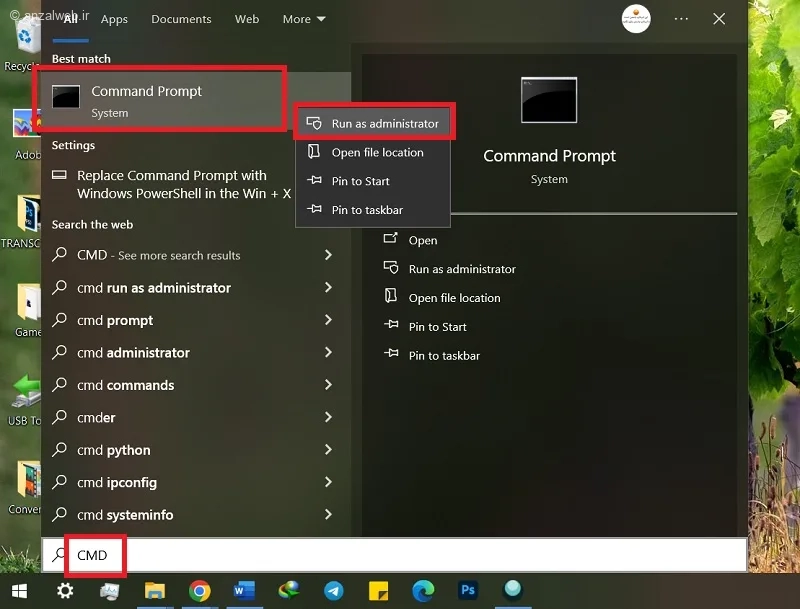800x609 pixels.
Task: Open the three-dot options menu
Action: coord(681,19)
